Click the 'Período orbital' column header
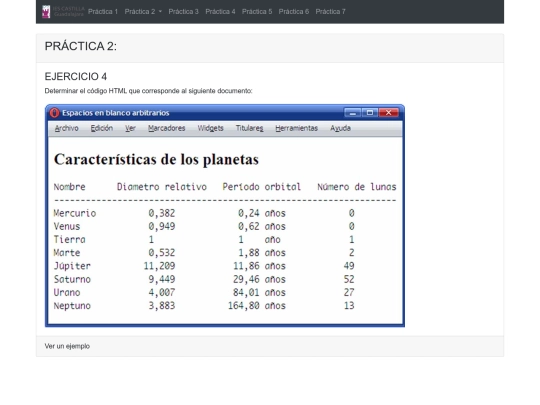 click(x=262, y=187)
